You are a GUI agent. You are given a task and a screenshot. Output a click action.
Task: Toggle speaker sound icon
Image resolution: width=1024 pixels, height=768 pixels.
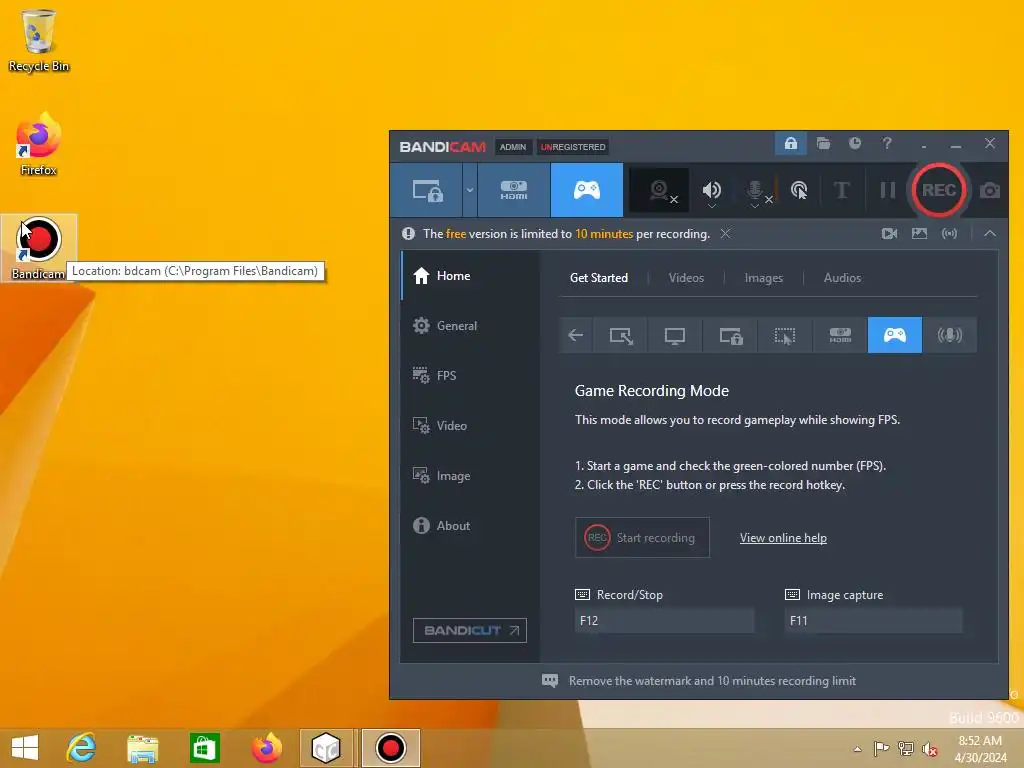pyautogui.click(x=712, y=190)
